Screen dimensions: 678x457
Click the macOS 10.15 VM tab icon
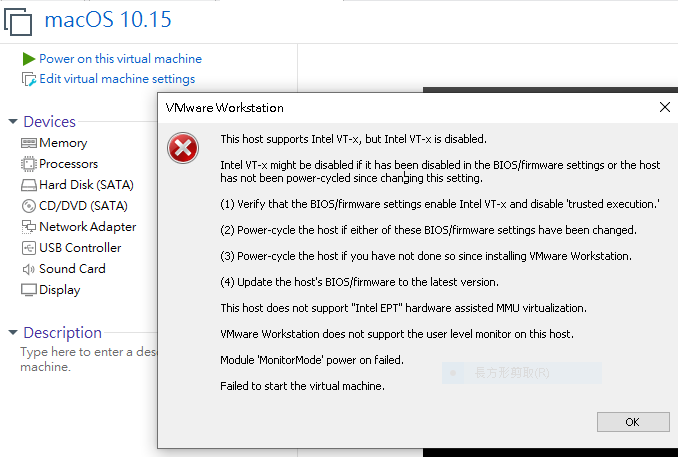[18, 21]
